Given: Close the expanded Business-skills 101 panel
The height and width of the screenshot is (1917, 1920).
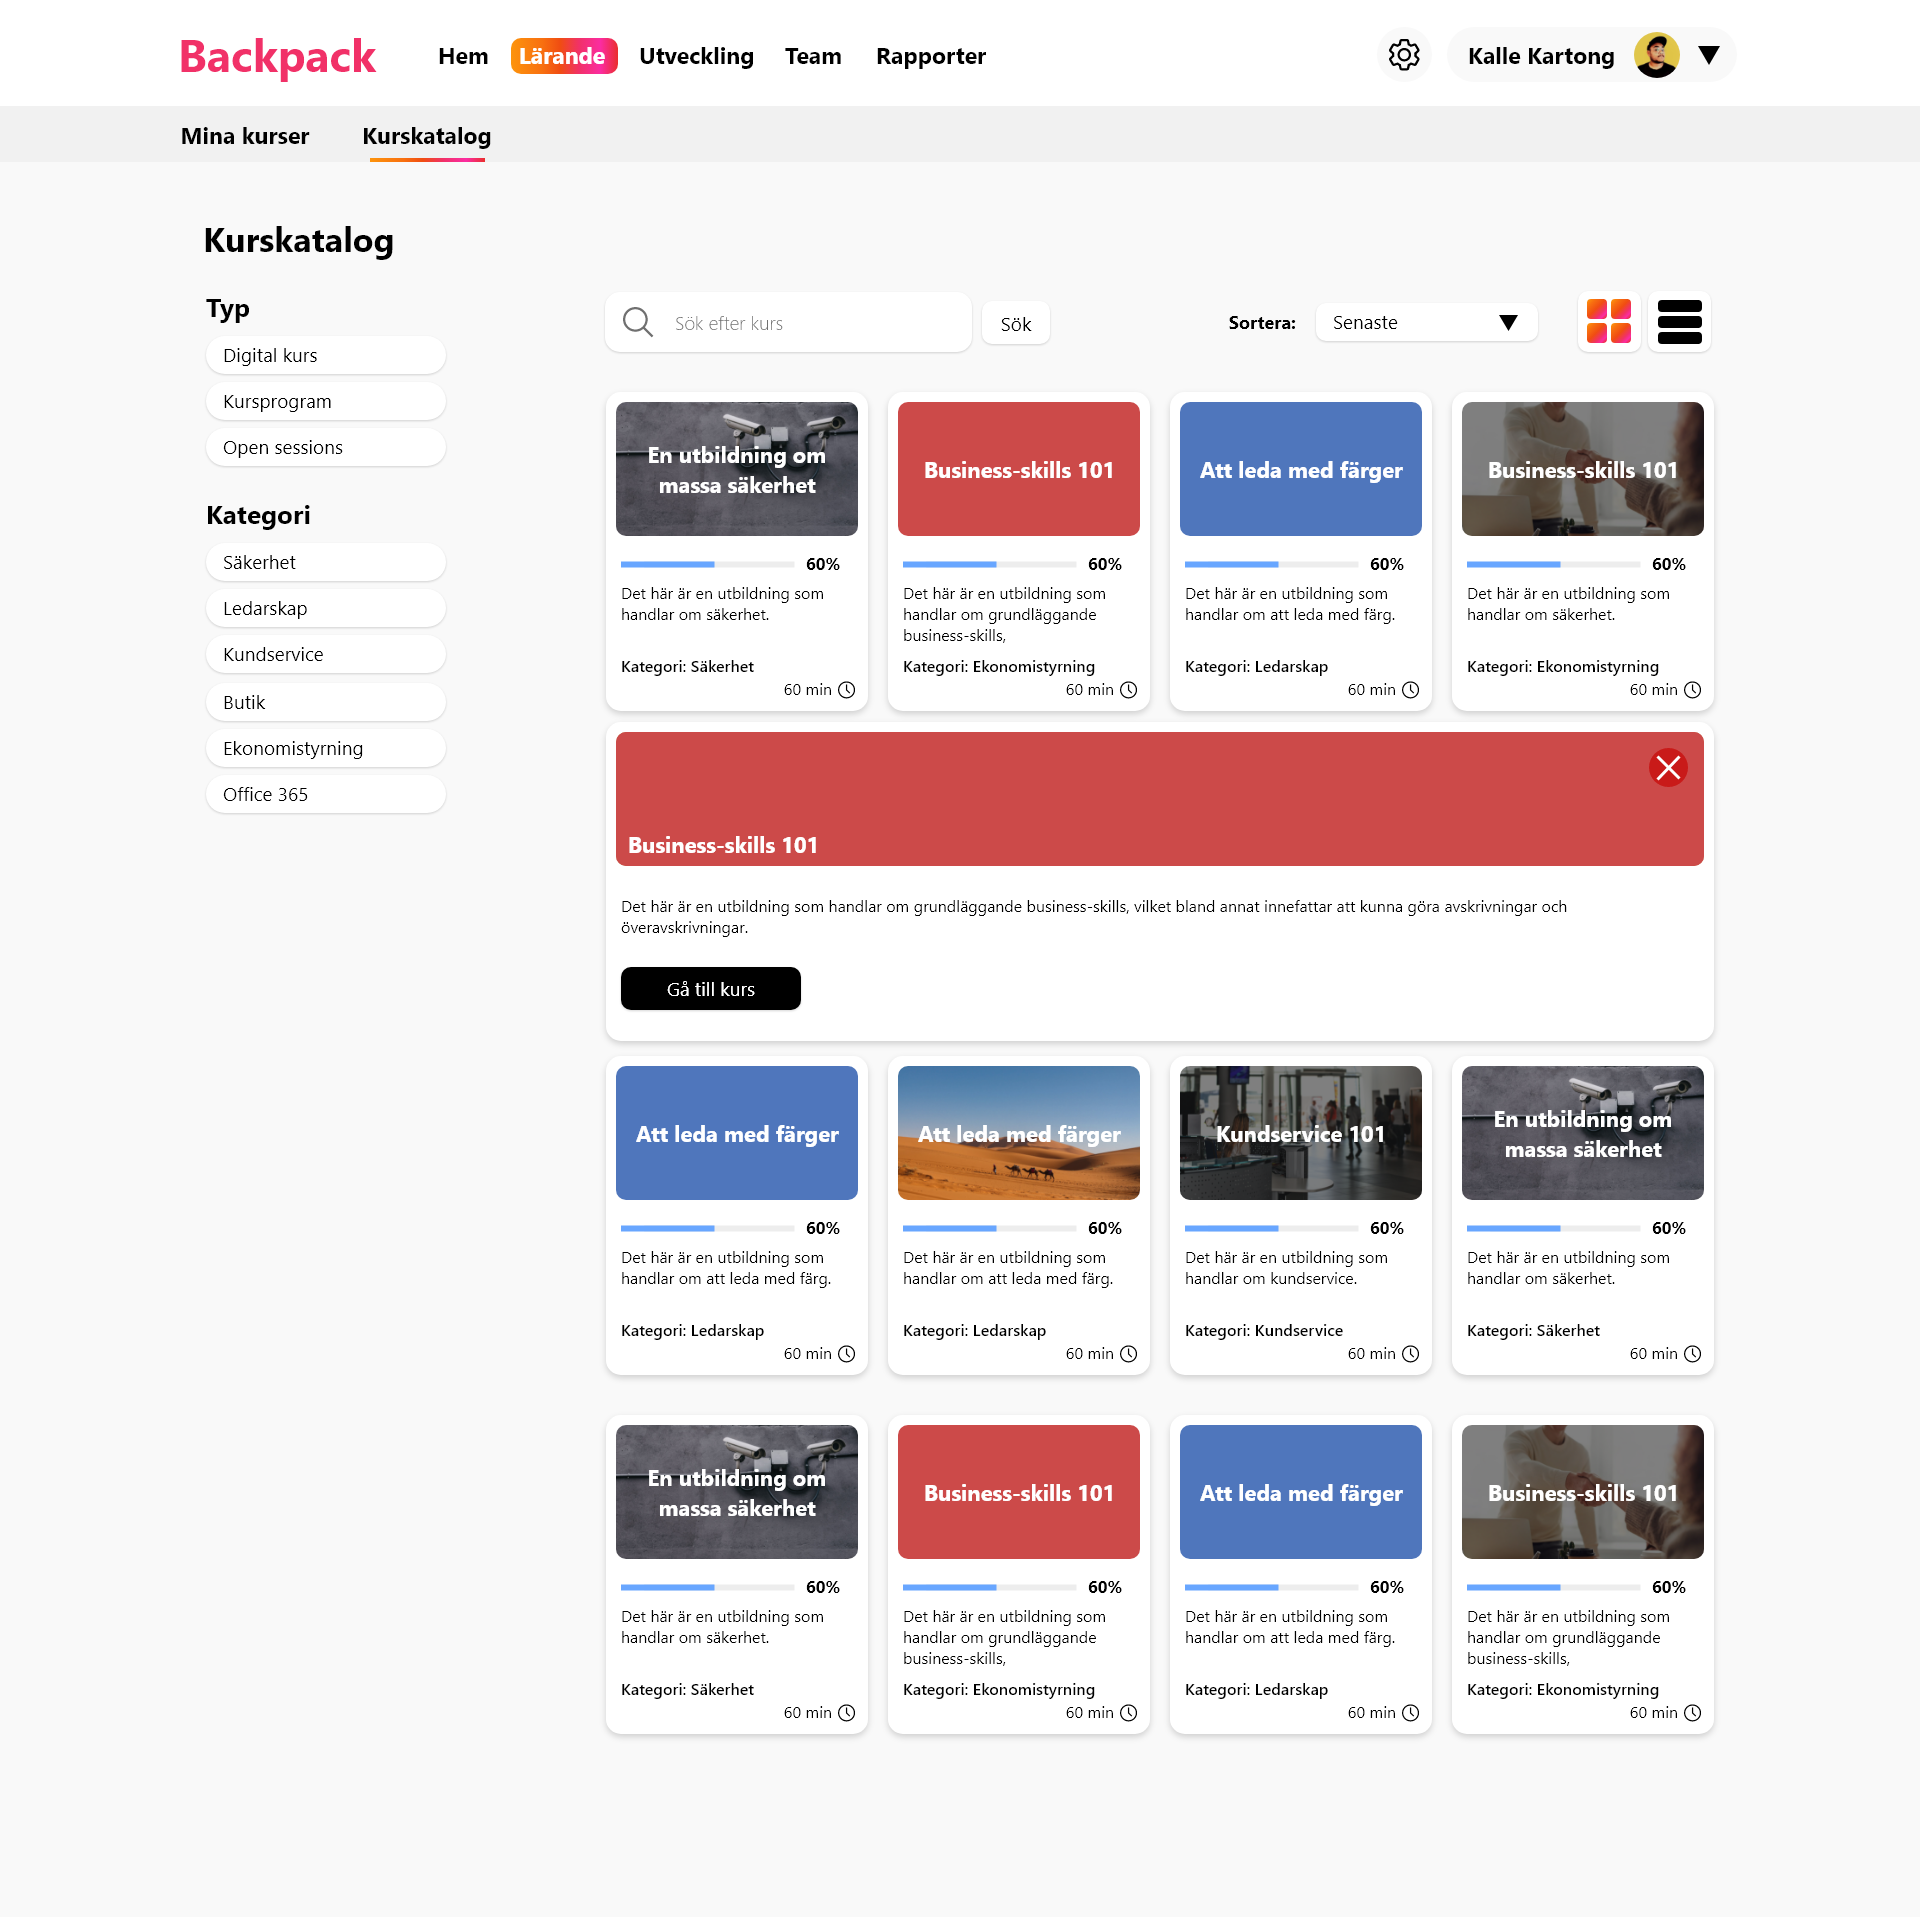Looking at the screenshot, I should coord(1667,768).
